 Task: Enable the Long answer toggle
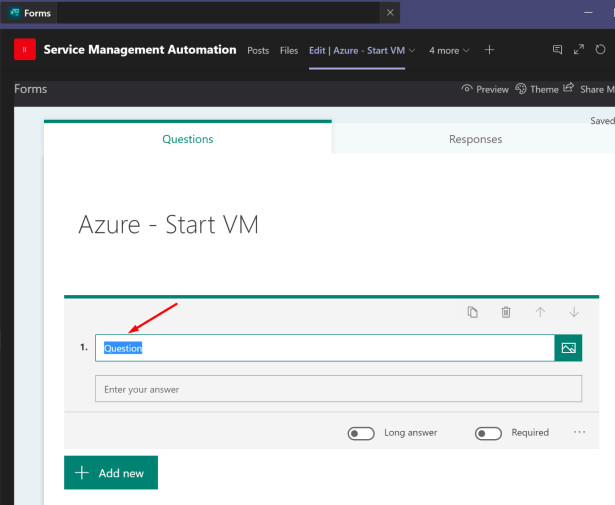[361, 433]
